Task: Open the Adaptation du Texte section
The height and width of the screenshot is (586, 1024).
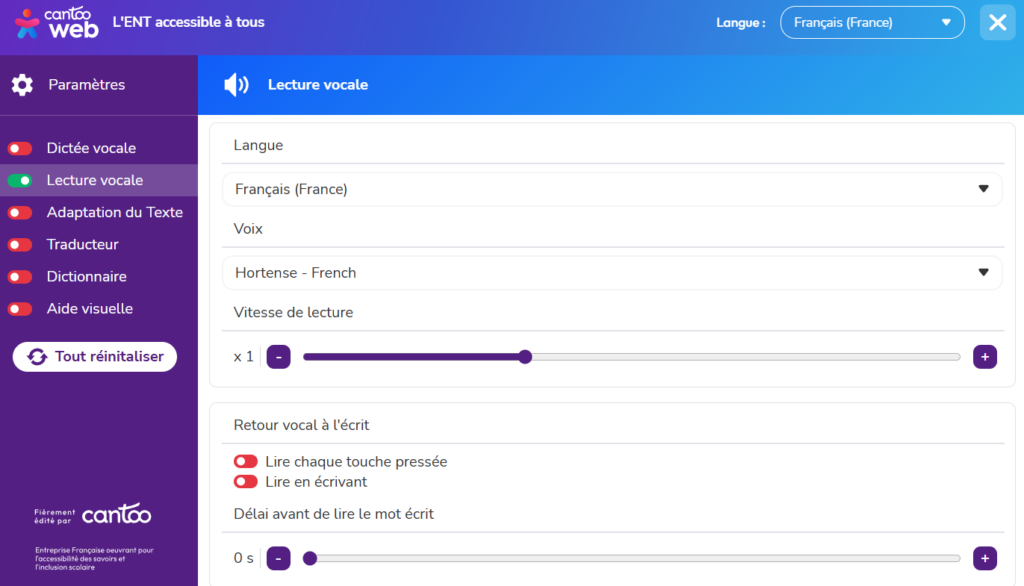Action: 114,213
